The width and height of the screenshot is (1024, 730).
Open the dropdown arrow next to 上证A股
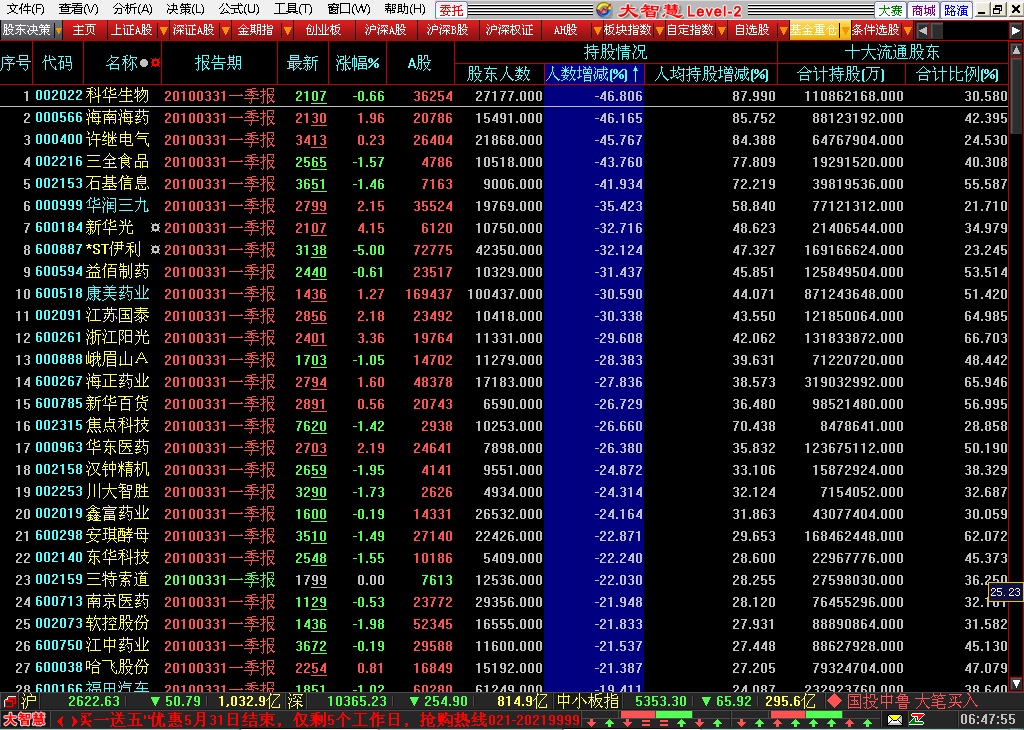click(x=164, y=31)
